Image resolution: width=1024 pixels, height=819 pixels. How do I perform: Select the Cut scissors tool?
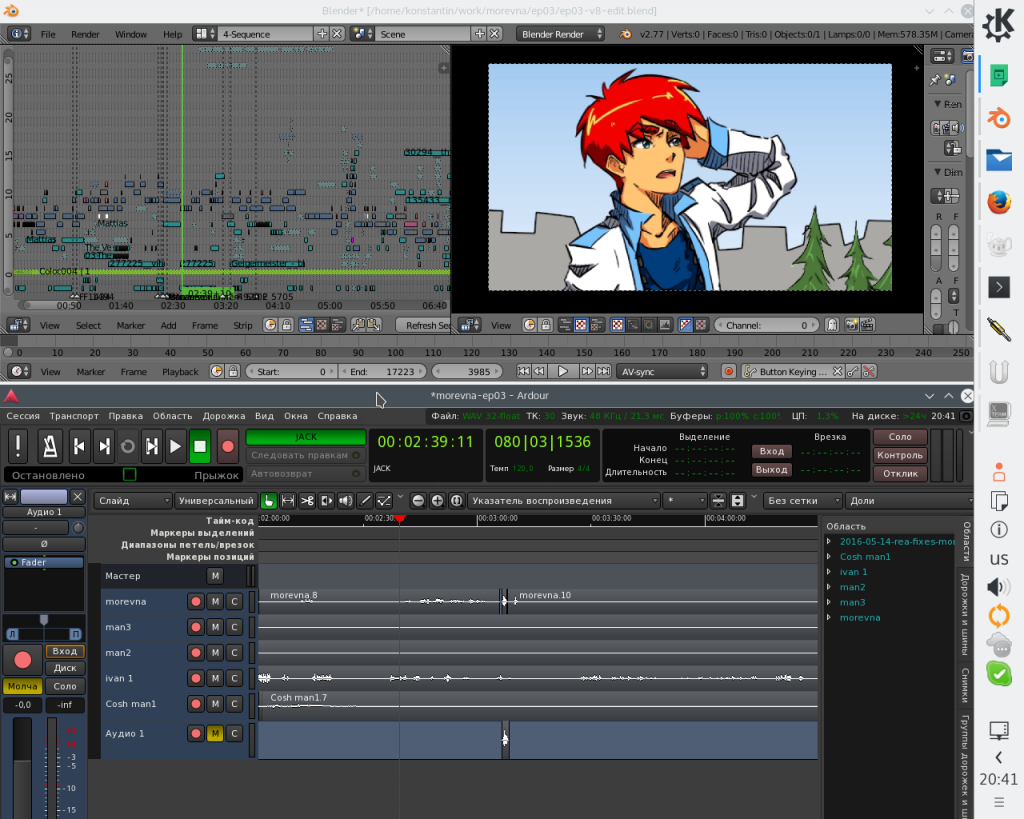tap(307, 501)
